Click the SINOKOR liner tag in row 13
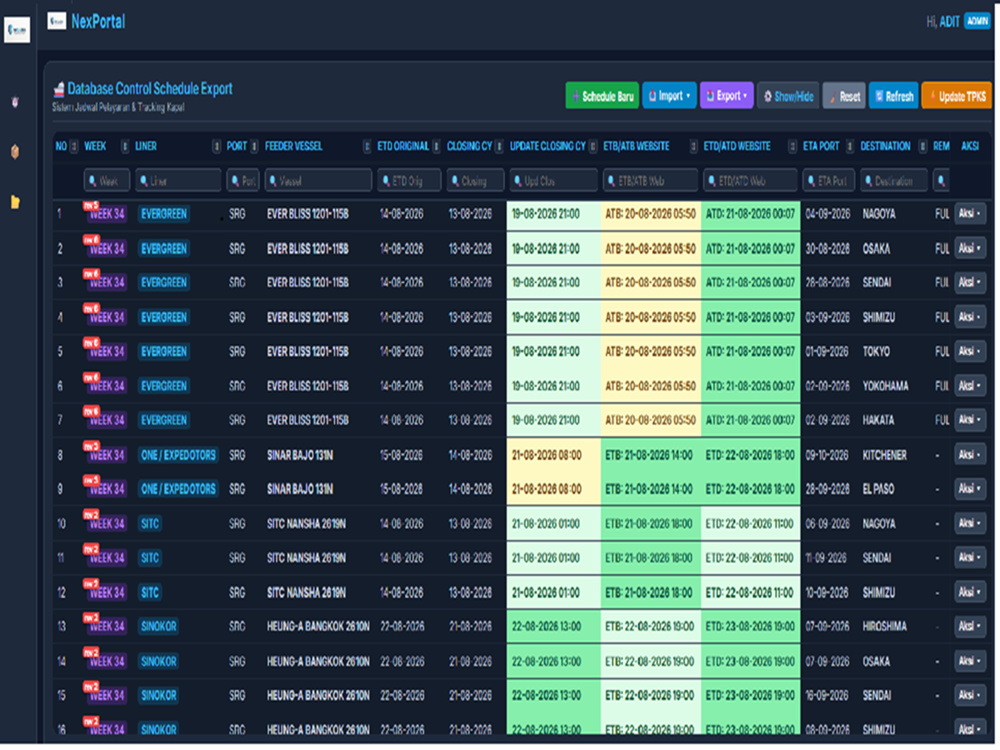Image resolution: width=1000 pixels, height=750 pixels. pyautogui.click(x=158, y=627)
